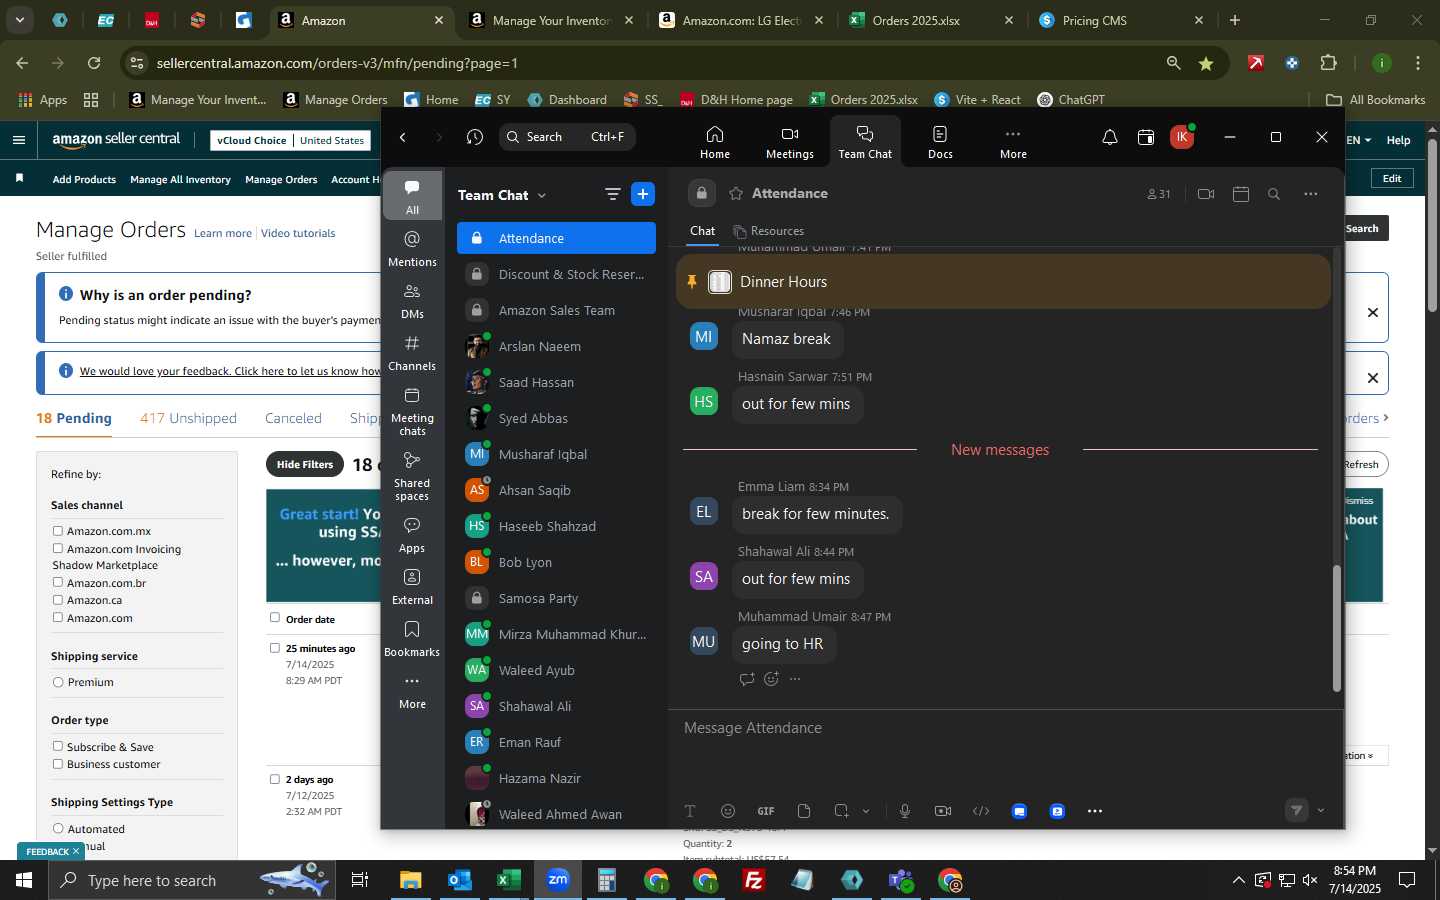
Task: Open Samosa Party channel
Action: click(x=556, y=598)
